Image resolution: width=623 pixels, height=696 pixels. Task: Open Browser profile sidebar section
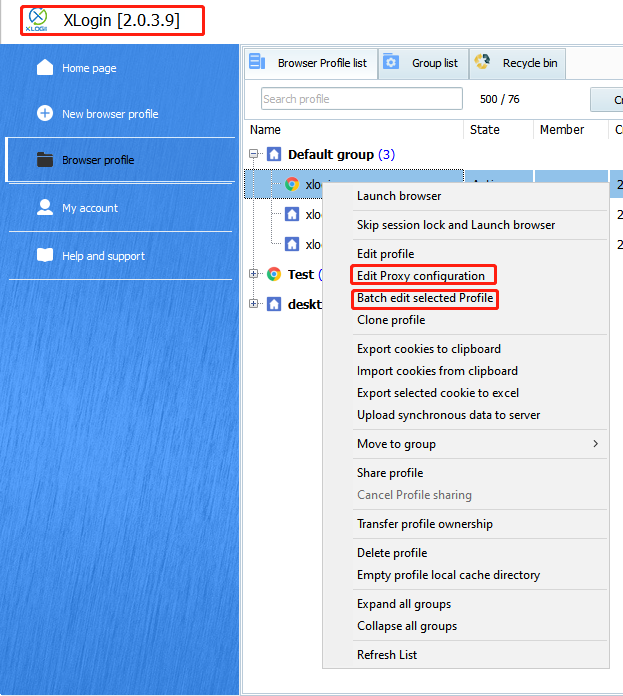click(120, 159)
